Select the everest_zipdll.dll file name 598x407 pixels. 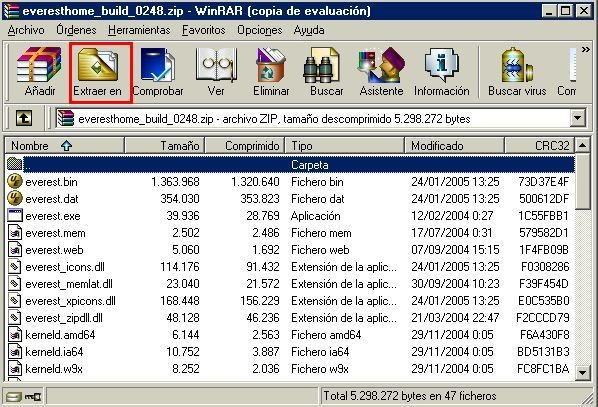click(x=64, y=318)
